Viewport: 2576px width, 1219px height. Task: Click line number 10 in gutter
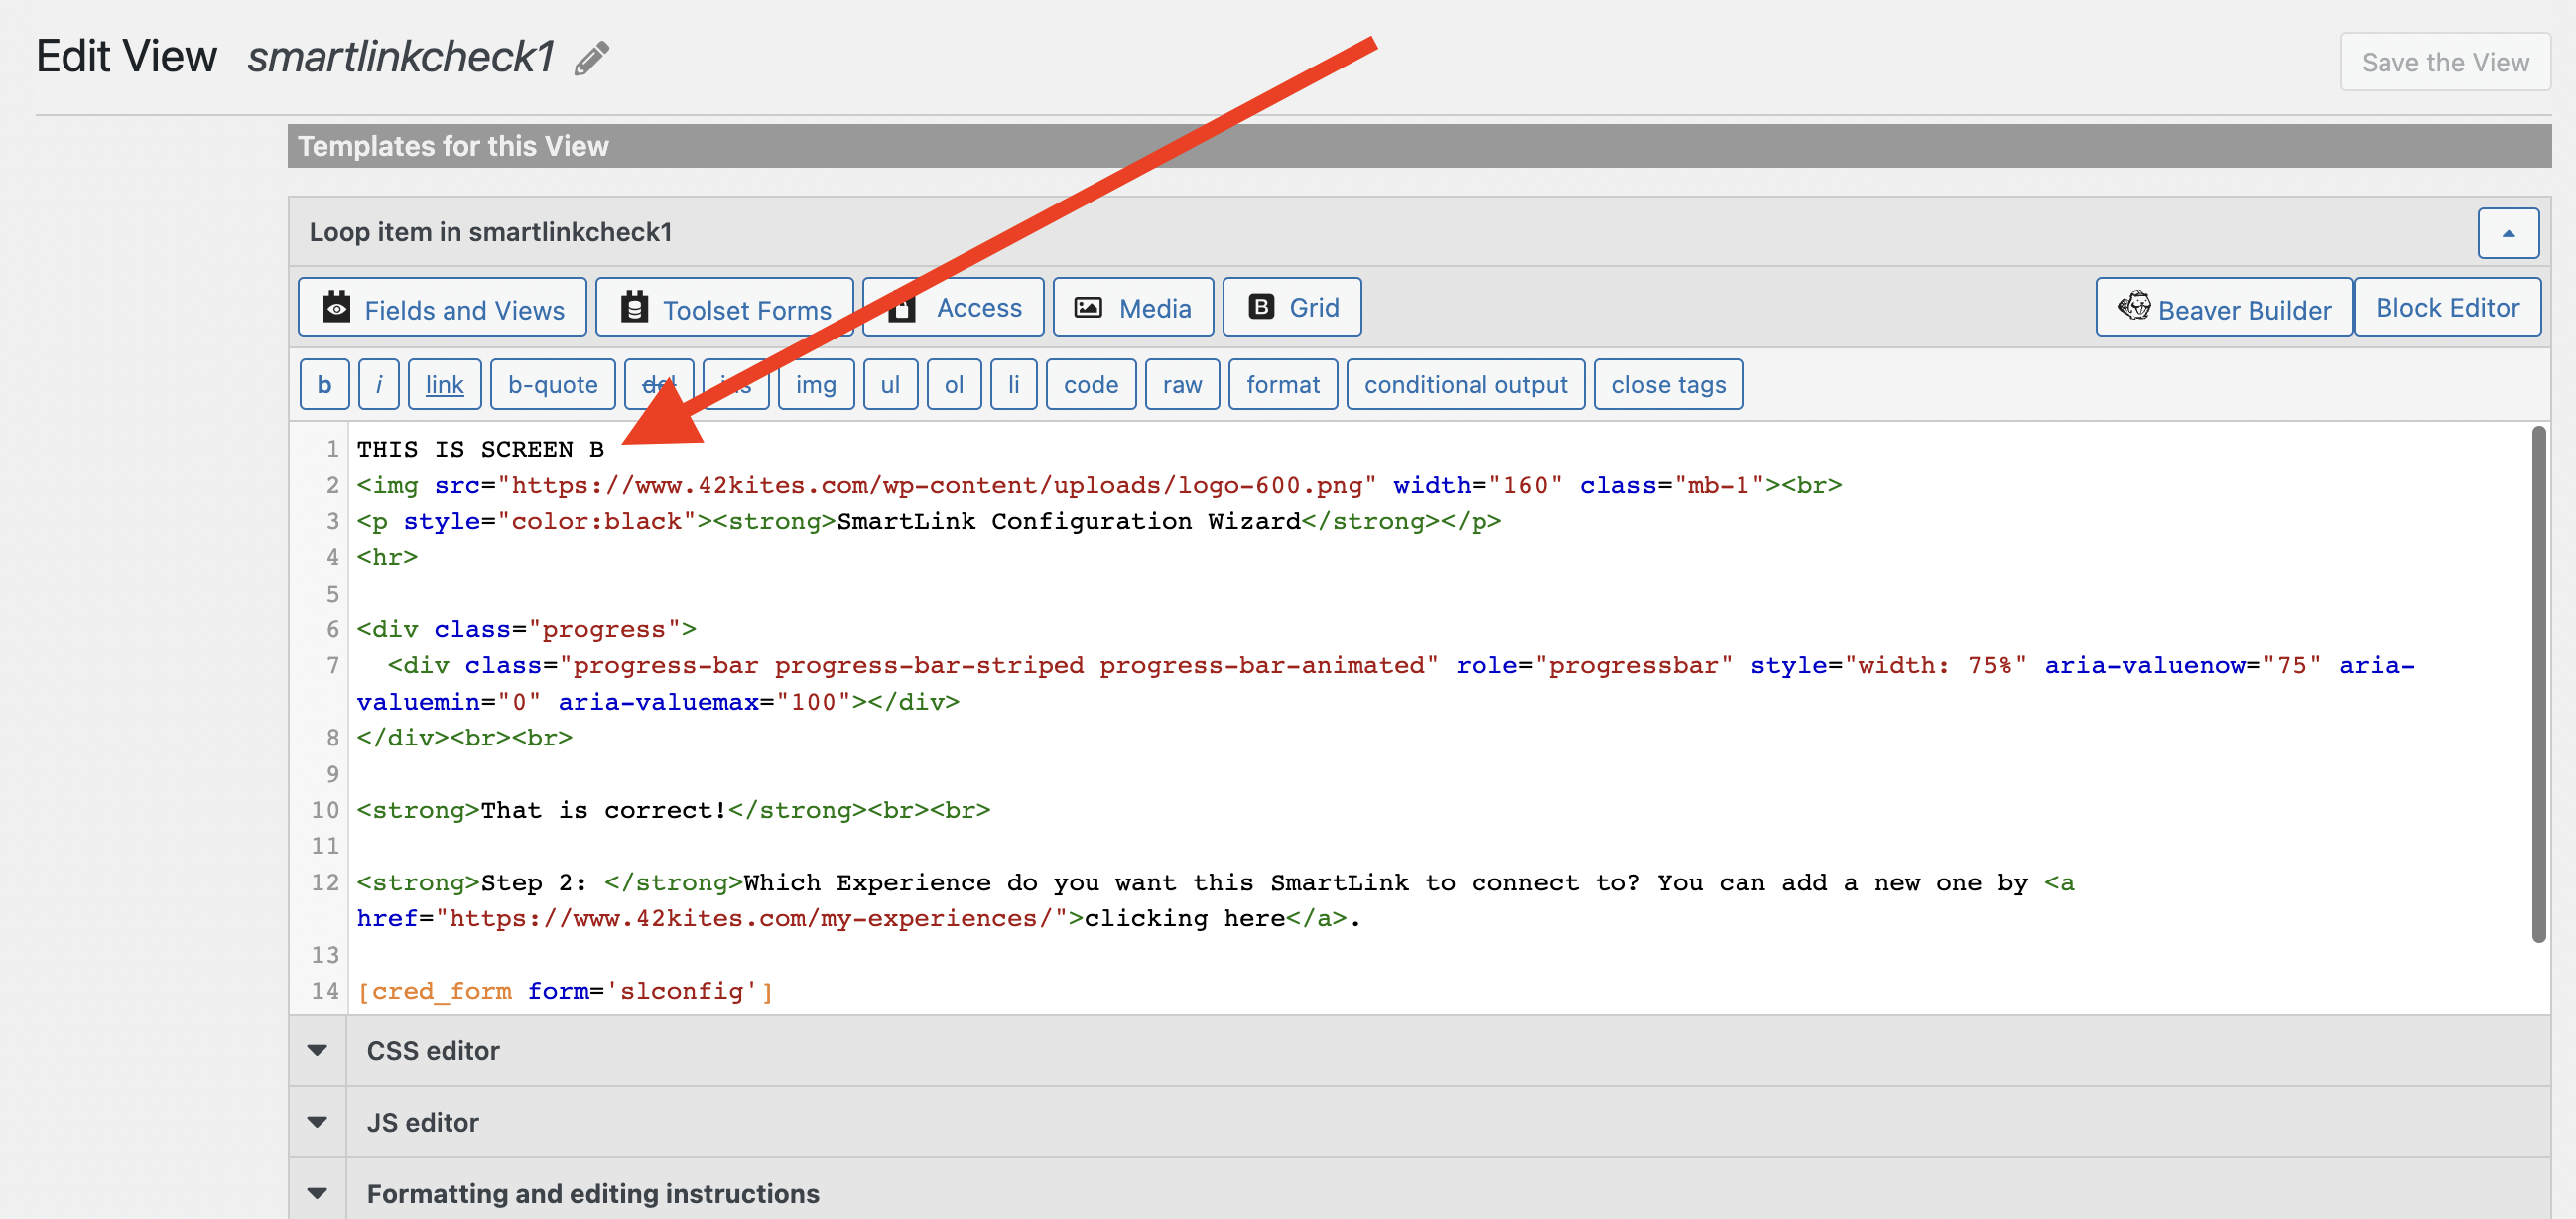tap(325, 810)
